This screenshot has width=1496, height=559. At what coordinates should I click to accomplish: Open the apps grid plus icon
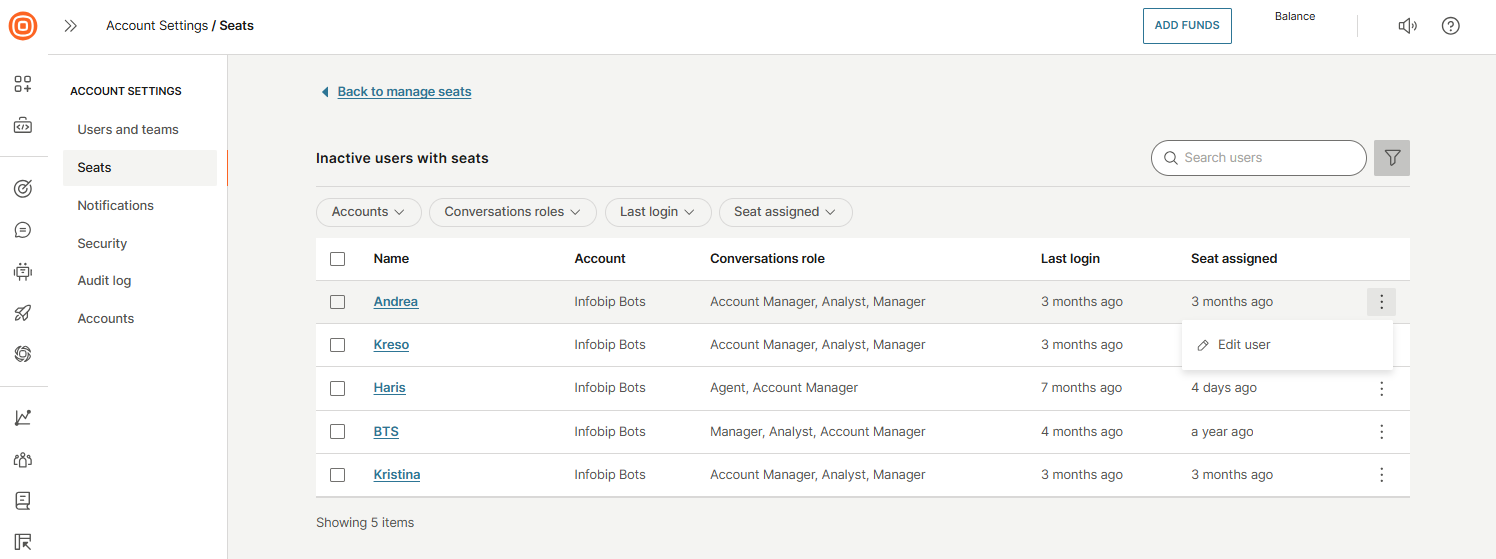[x=23, y=84]
